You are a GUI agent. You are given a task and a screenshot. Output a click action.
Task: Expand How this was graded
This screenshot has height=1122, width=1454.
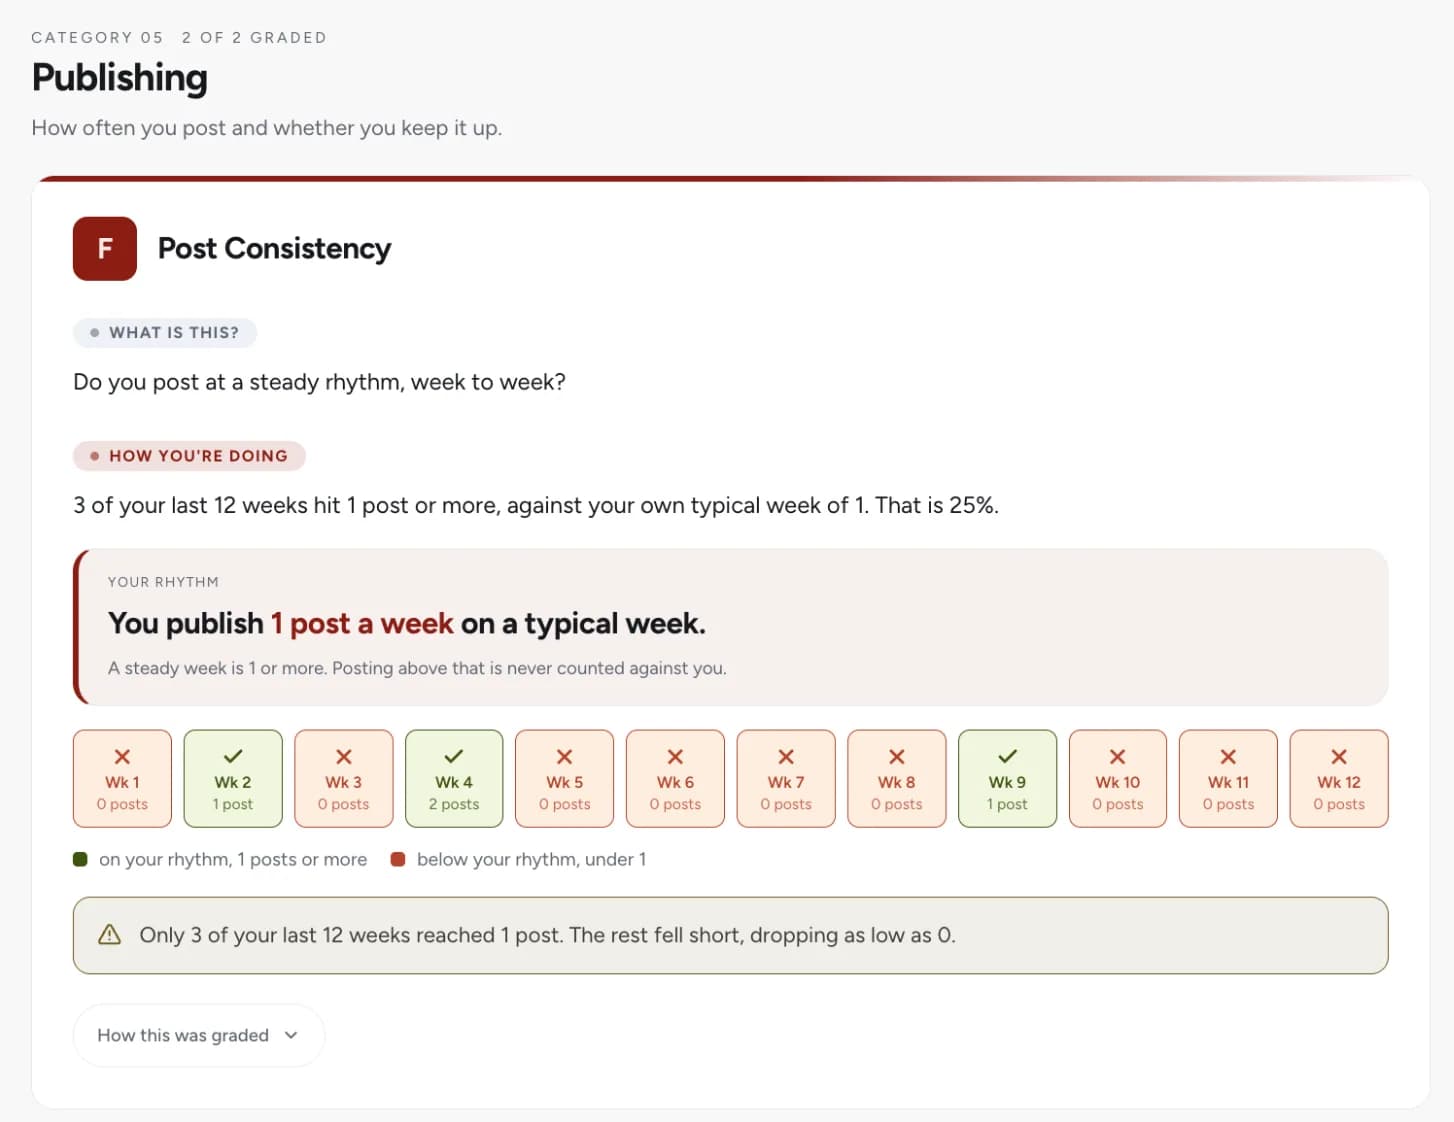click(199, 1035)
